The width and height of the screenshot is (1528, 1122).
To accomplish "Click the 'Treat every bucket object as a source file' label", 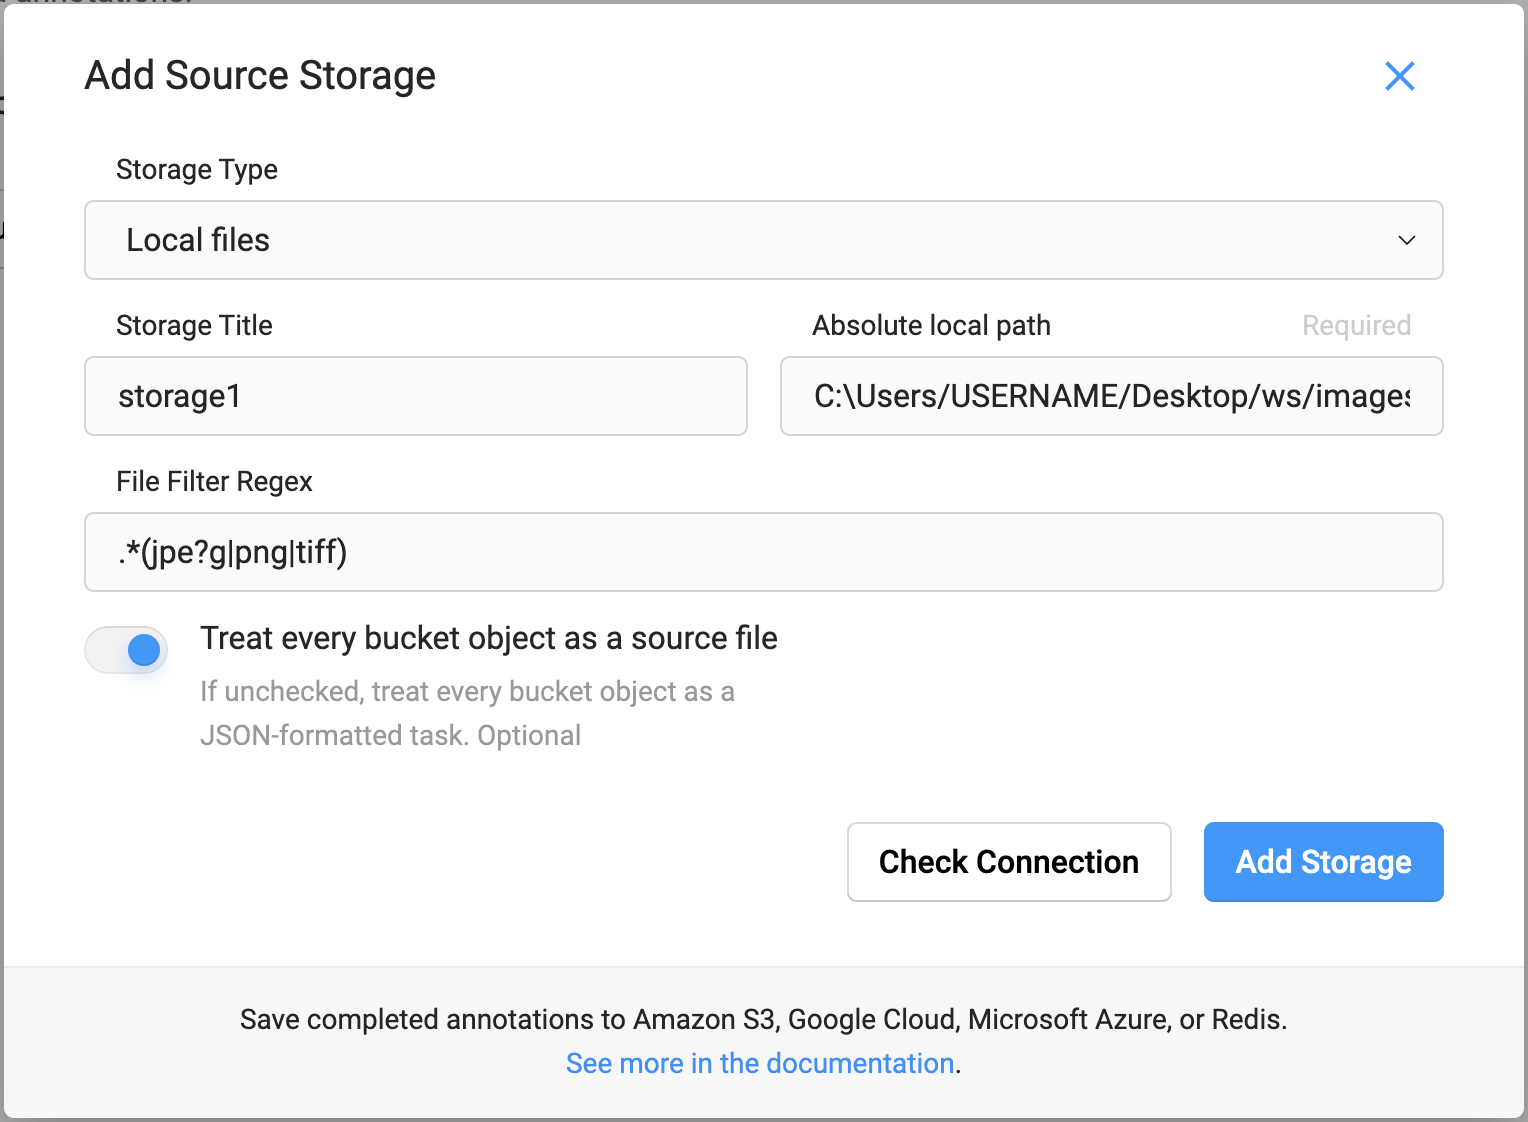I will [489, 638].
